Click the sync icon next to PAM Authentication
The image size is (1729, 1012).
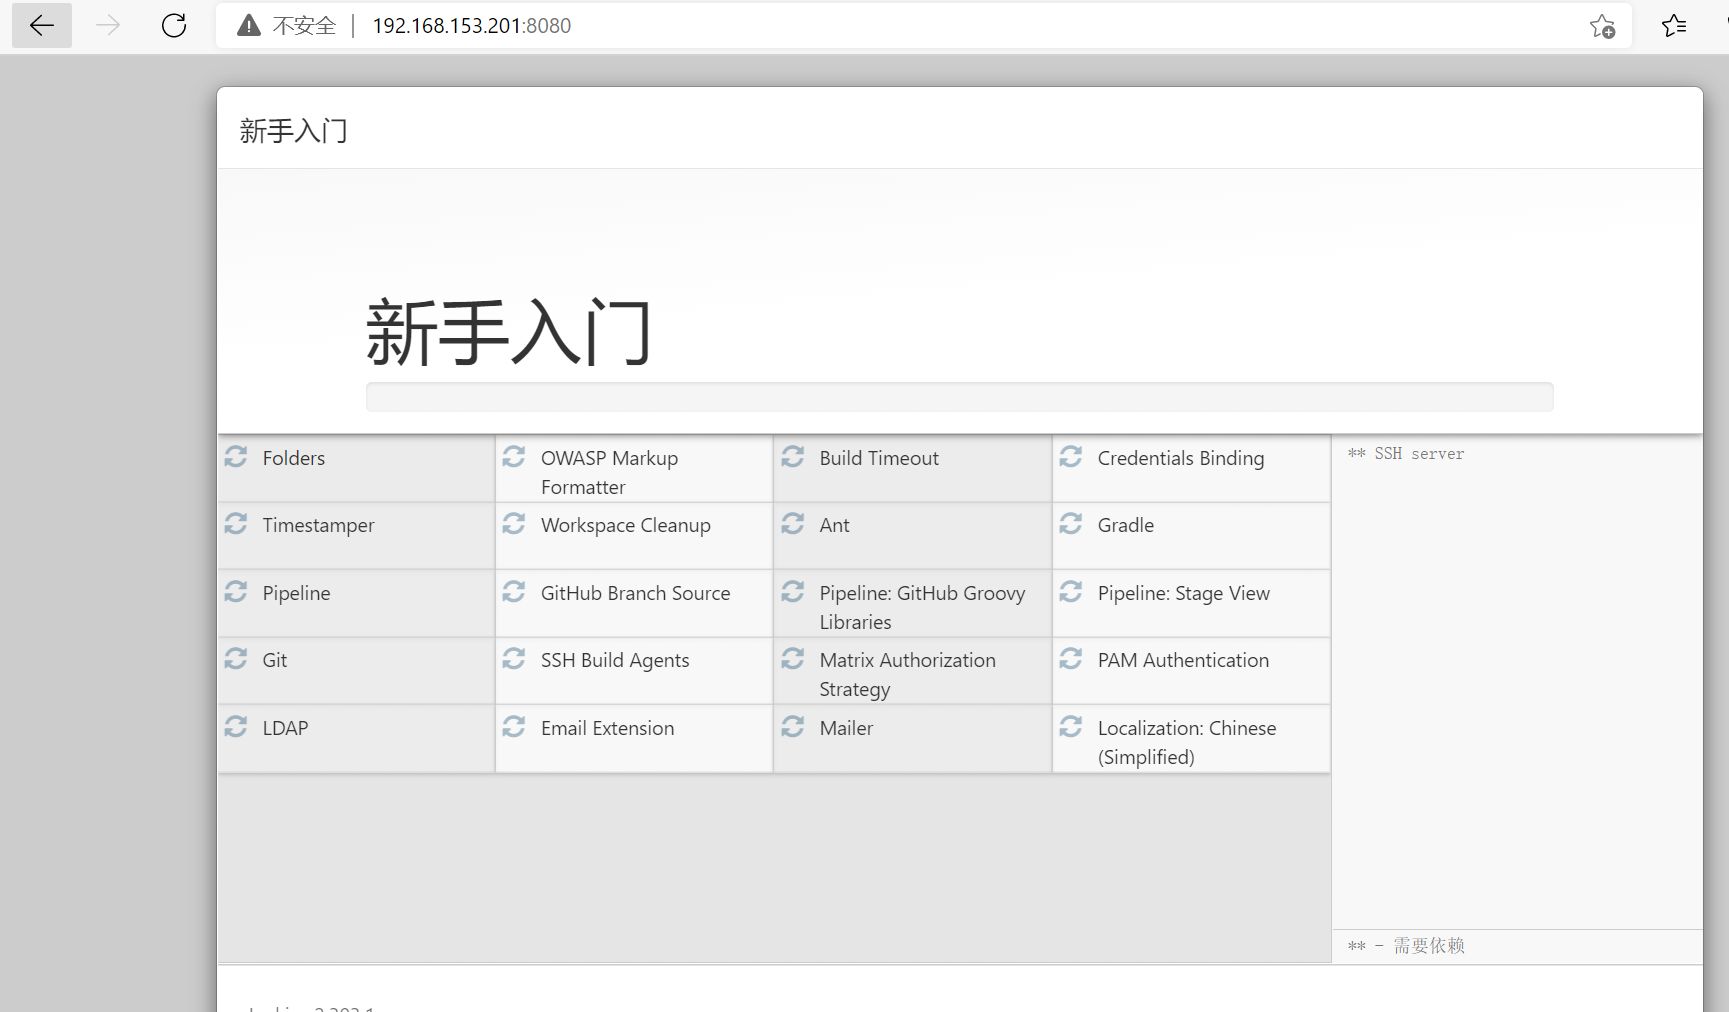click(1071, 659)
